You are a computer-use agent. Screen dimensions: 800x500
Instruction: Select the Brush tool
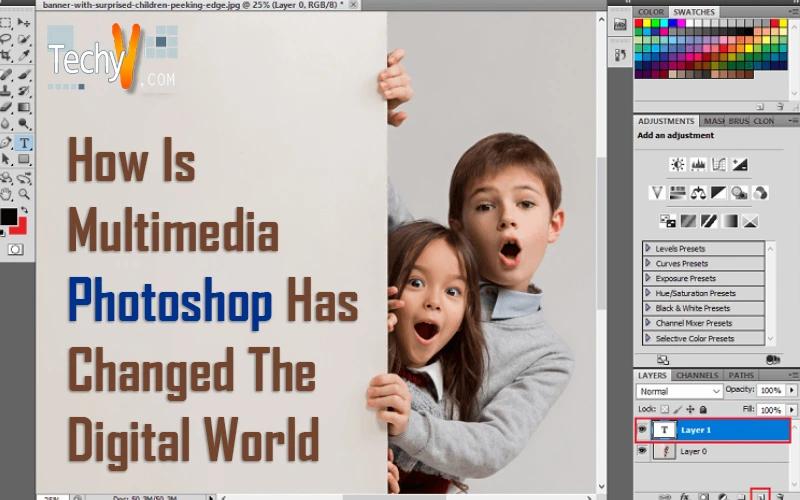(x=23, y=74)
